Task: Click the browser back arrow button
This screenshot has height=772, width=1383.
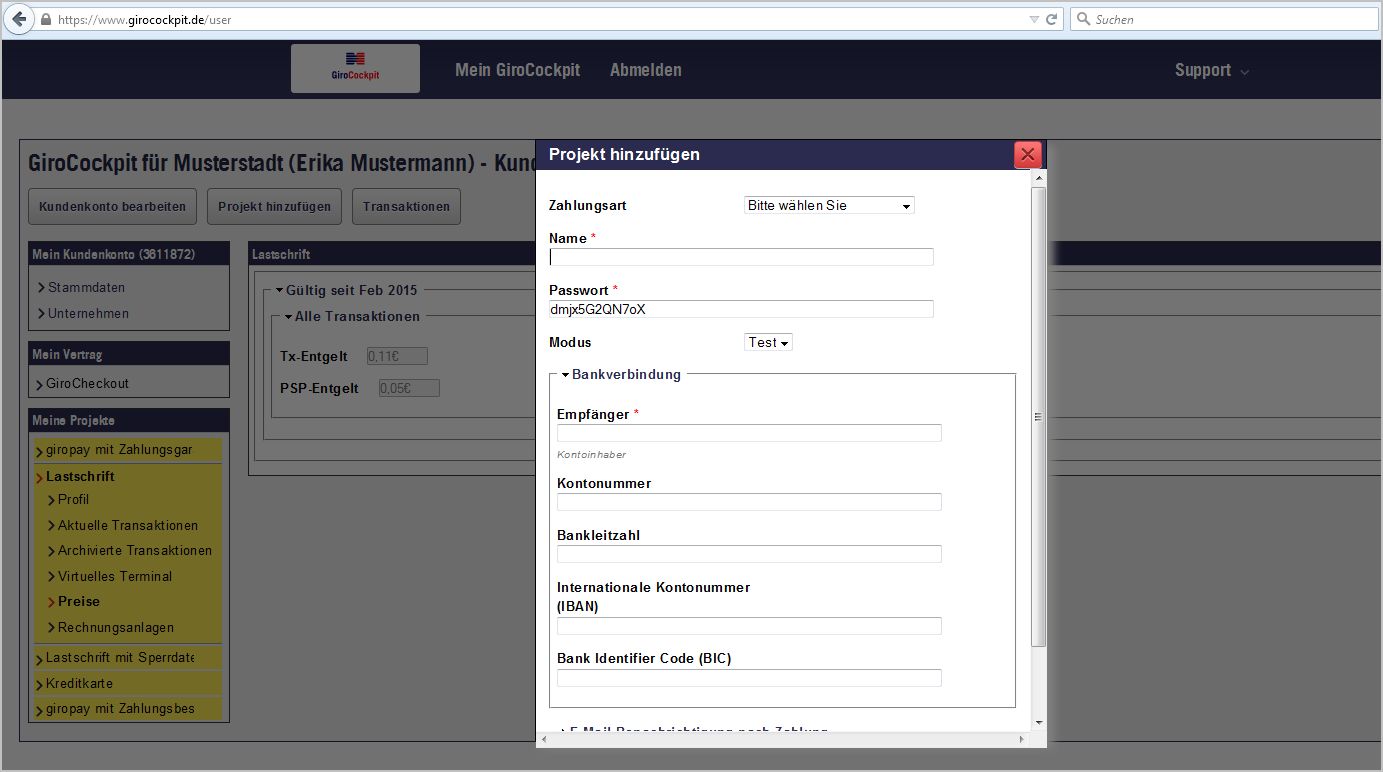Action: (19, 19)
